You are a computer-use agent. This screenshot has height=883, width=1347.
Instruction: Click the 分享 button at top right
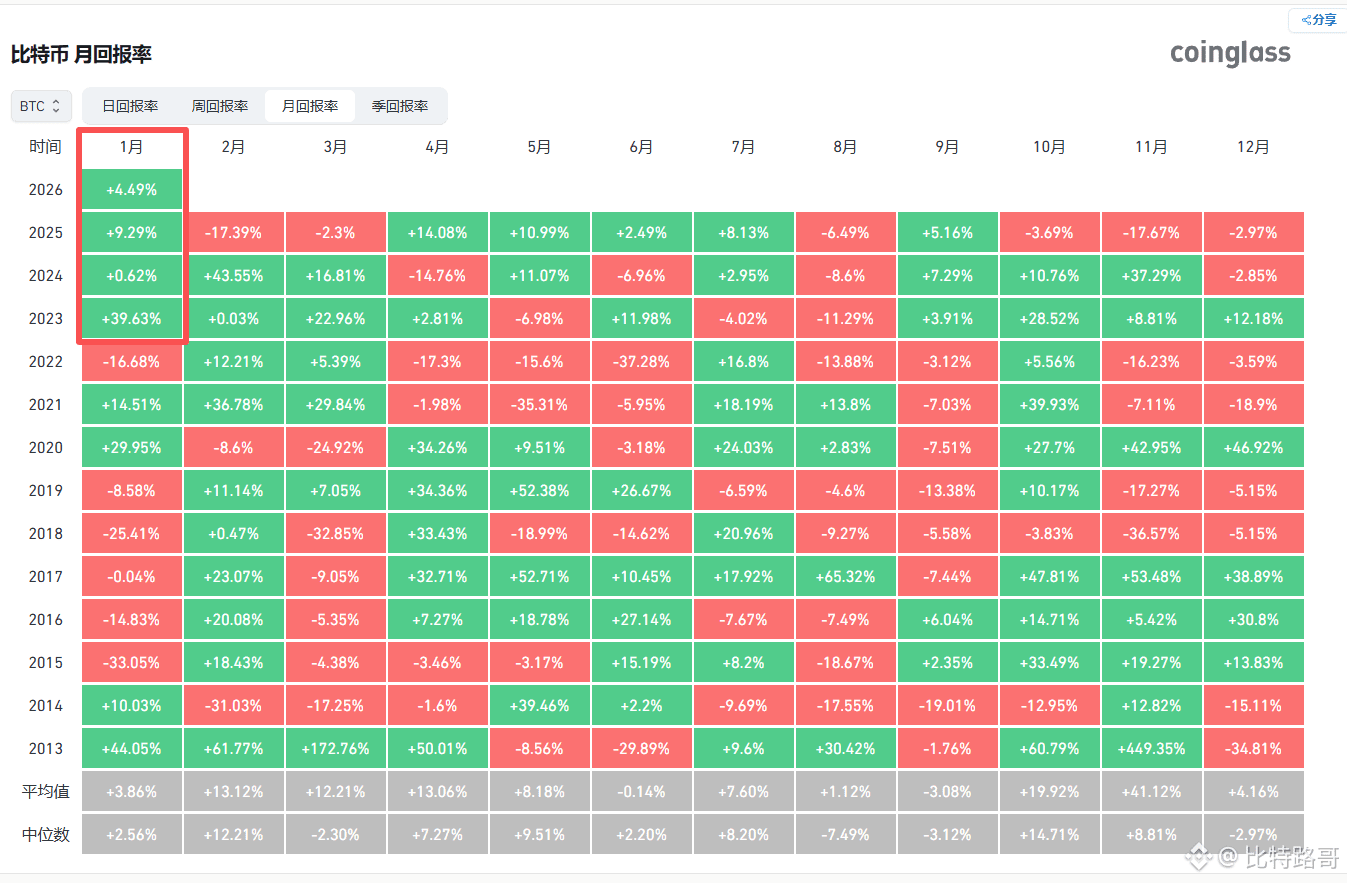coord(1318,19)
